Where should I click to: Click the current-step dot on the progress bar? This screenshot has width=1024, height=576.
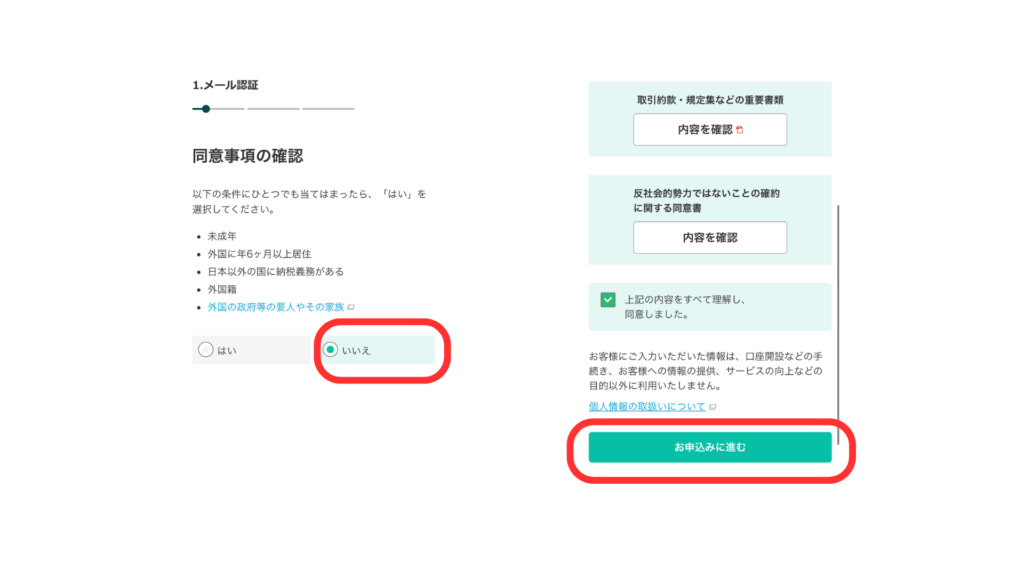pyautogui.click(x=206, y=109)
